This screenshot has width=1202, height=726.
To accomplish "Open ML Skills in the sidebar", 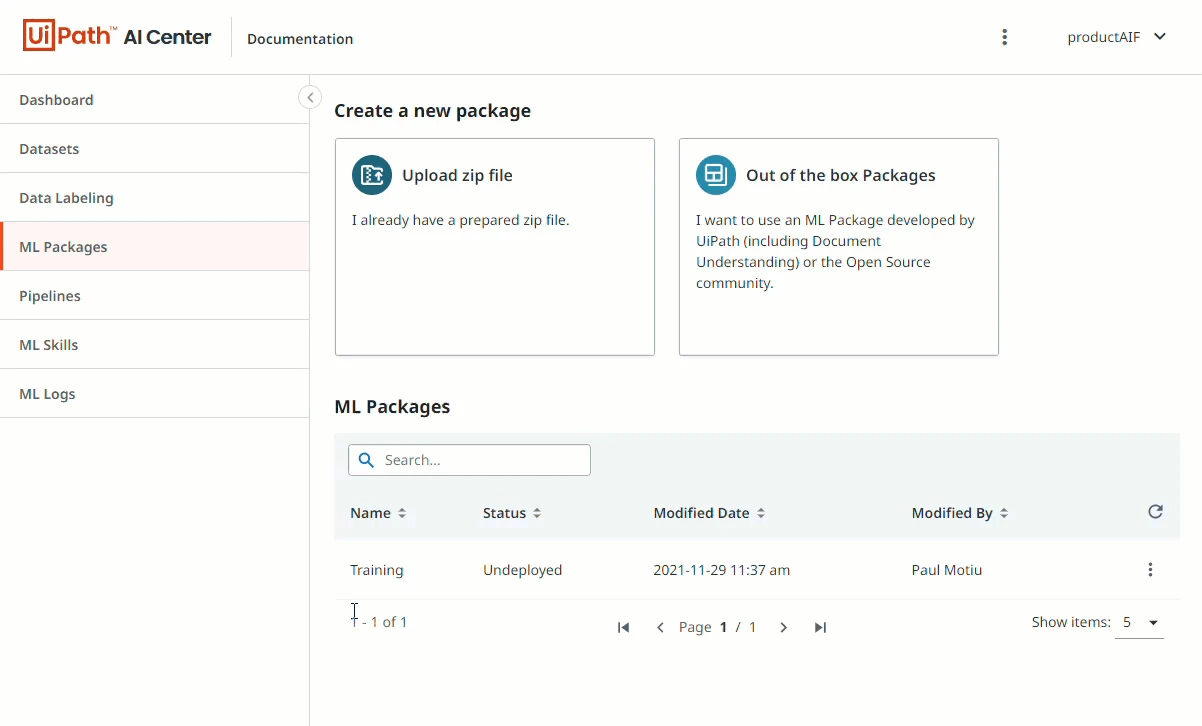I will click(155, 345).
